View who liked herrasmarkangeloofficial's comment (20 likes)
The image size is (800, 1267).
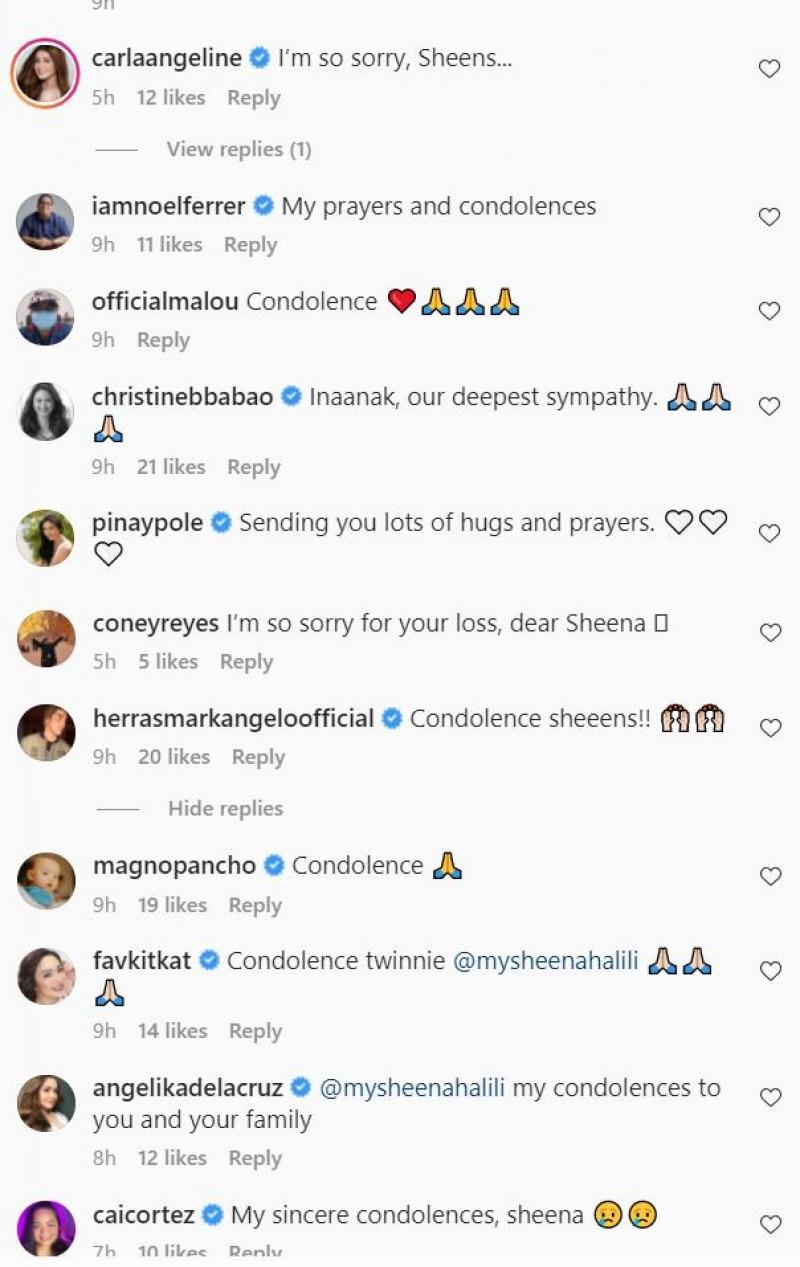[x=174, y=757]
